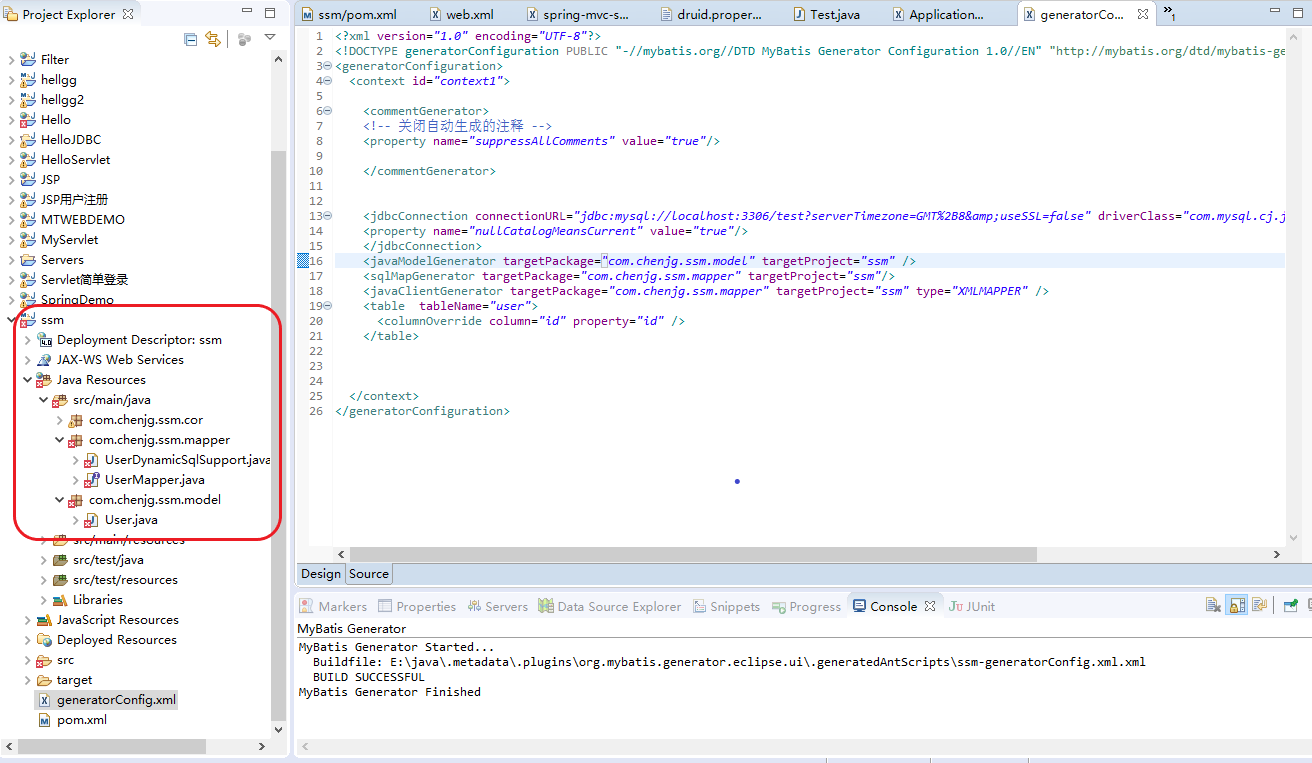Close the Console view tab
The height and width of the screenshot is (763, 1312).
[x=930, y=606]
